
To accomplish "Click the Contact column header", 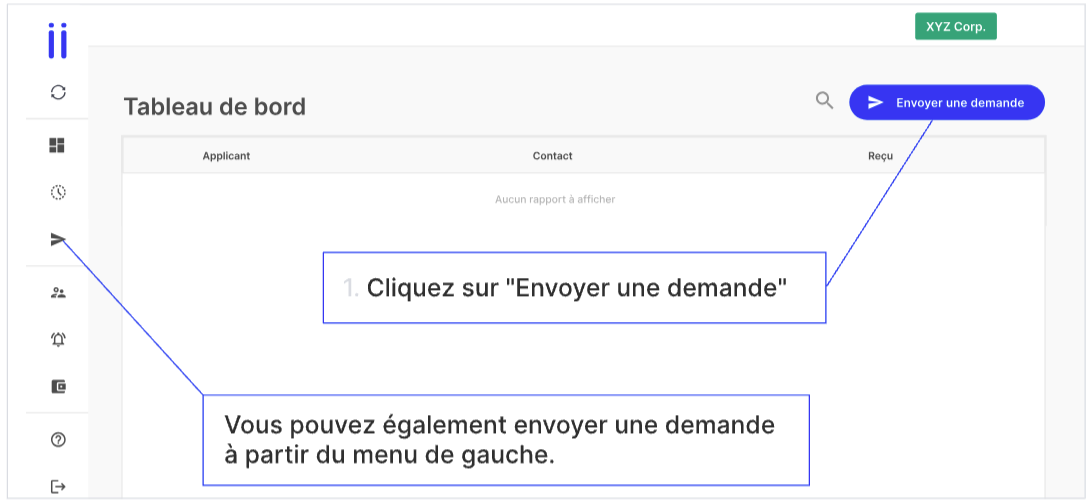I will click(x=553, y=156).
